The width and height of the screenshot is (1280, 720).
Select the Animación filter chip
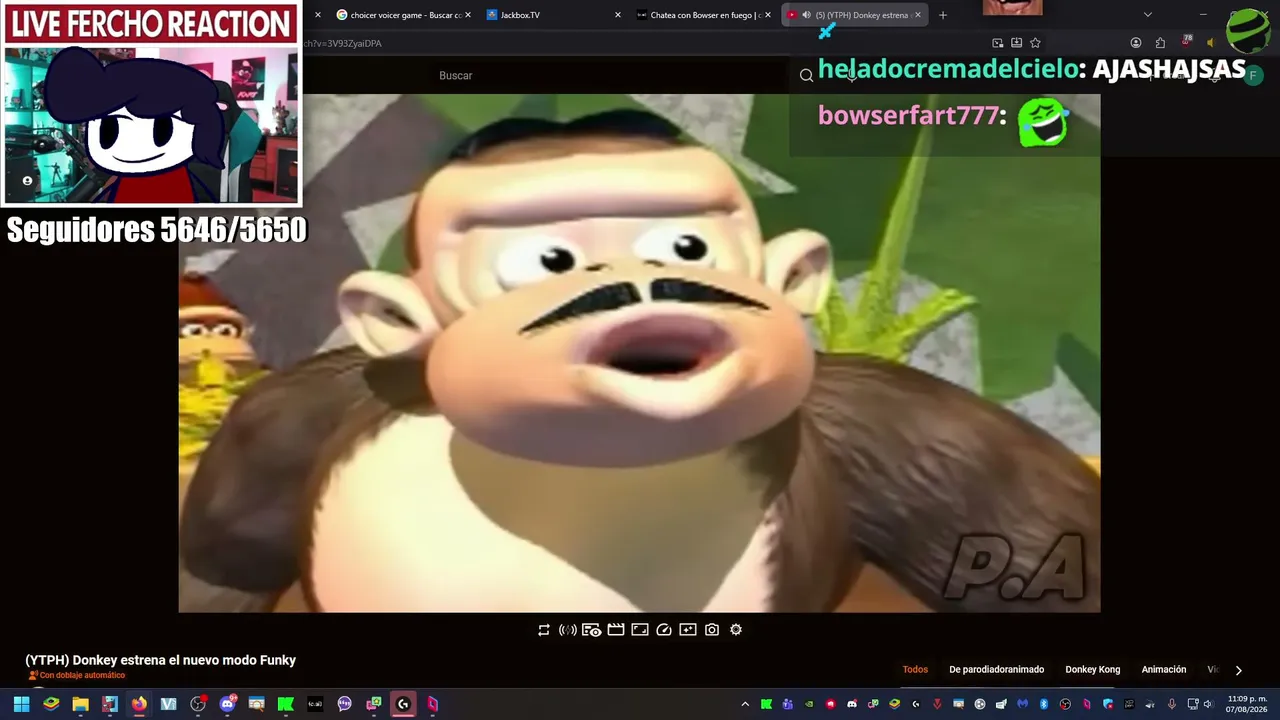(1164, 670)
